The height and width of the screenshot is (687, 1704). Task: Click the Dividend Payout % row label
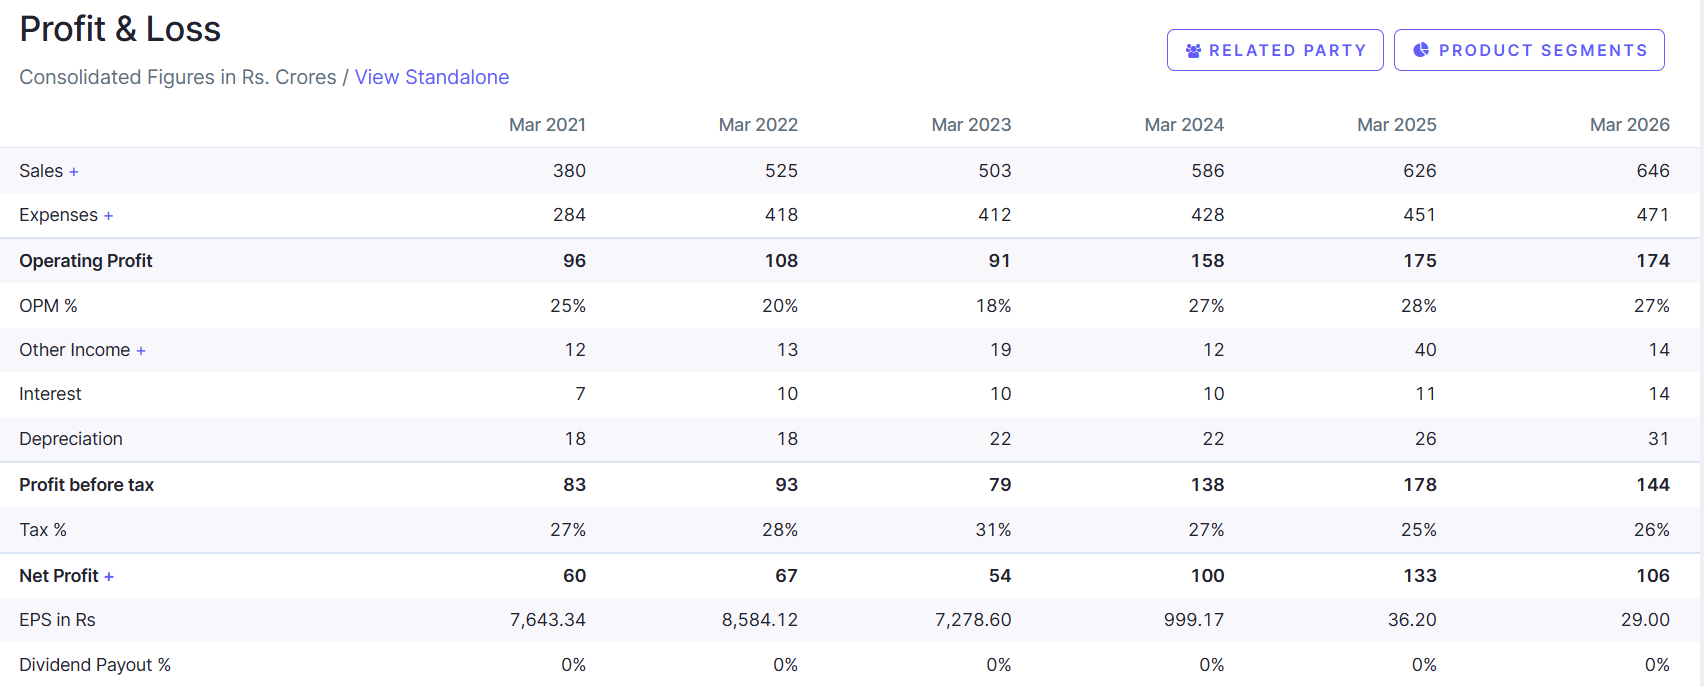[95, 665]
